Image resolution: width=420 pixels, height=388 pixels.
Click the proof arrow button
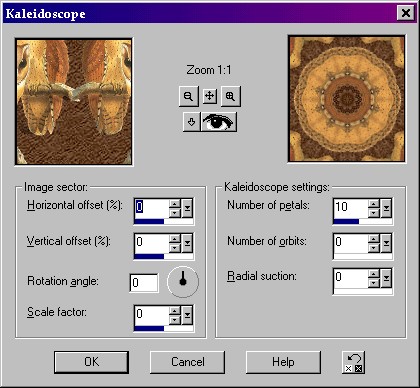[191, 122]
